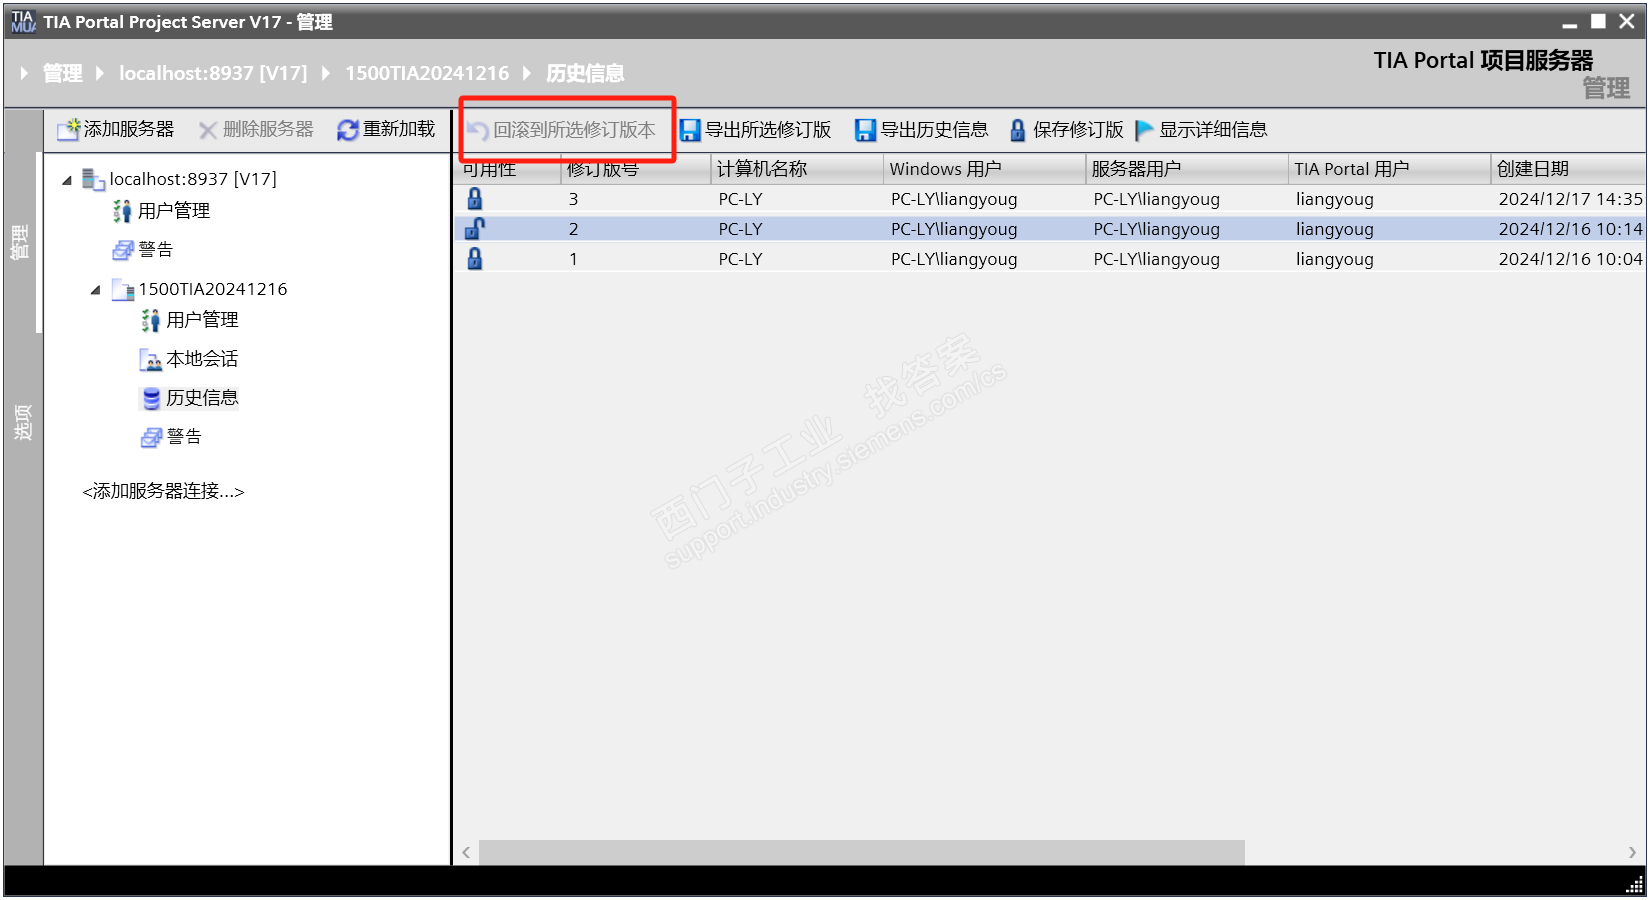This screenshot has width=1650, height=900.
Task: Click liangyoug TIA Portal user in revision 3 row
Action: 1335,199
